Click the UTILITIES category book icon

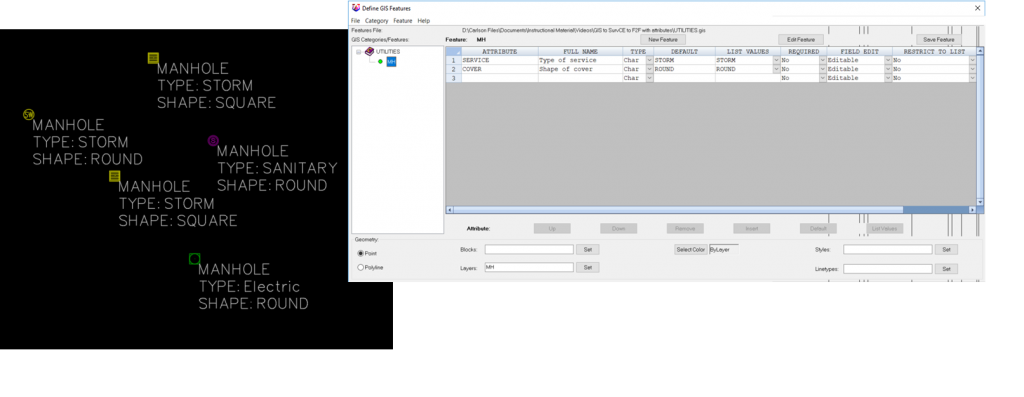click(369, 52)
